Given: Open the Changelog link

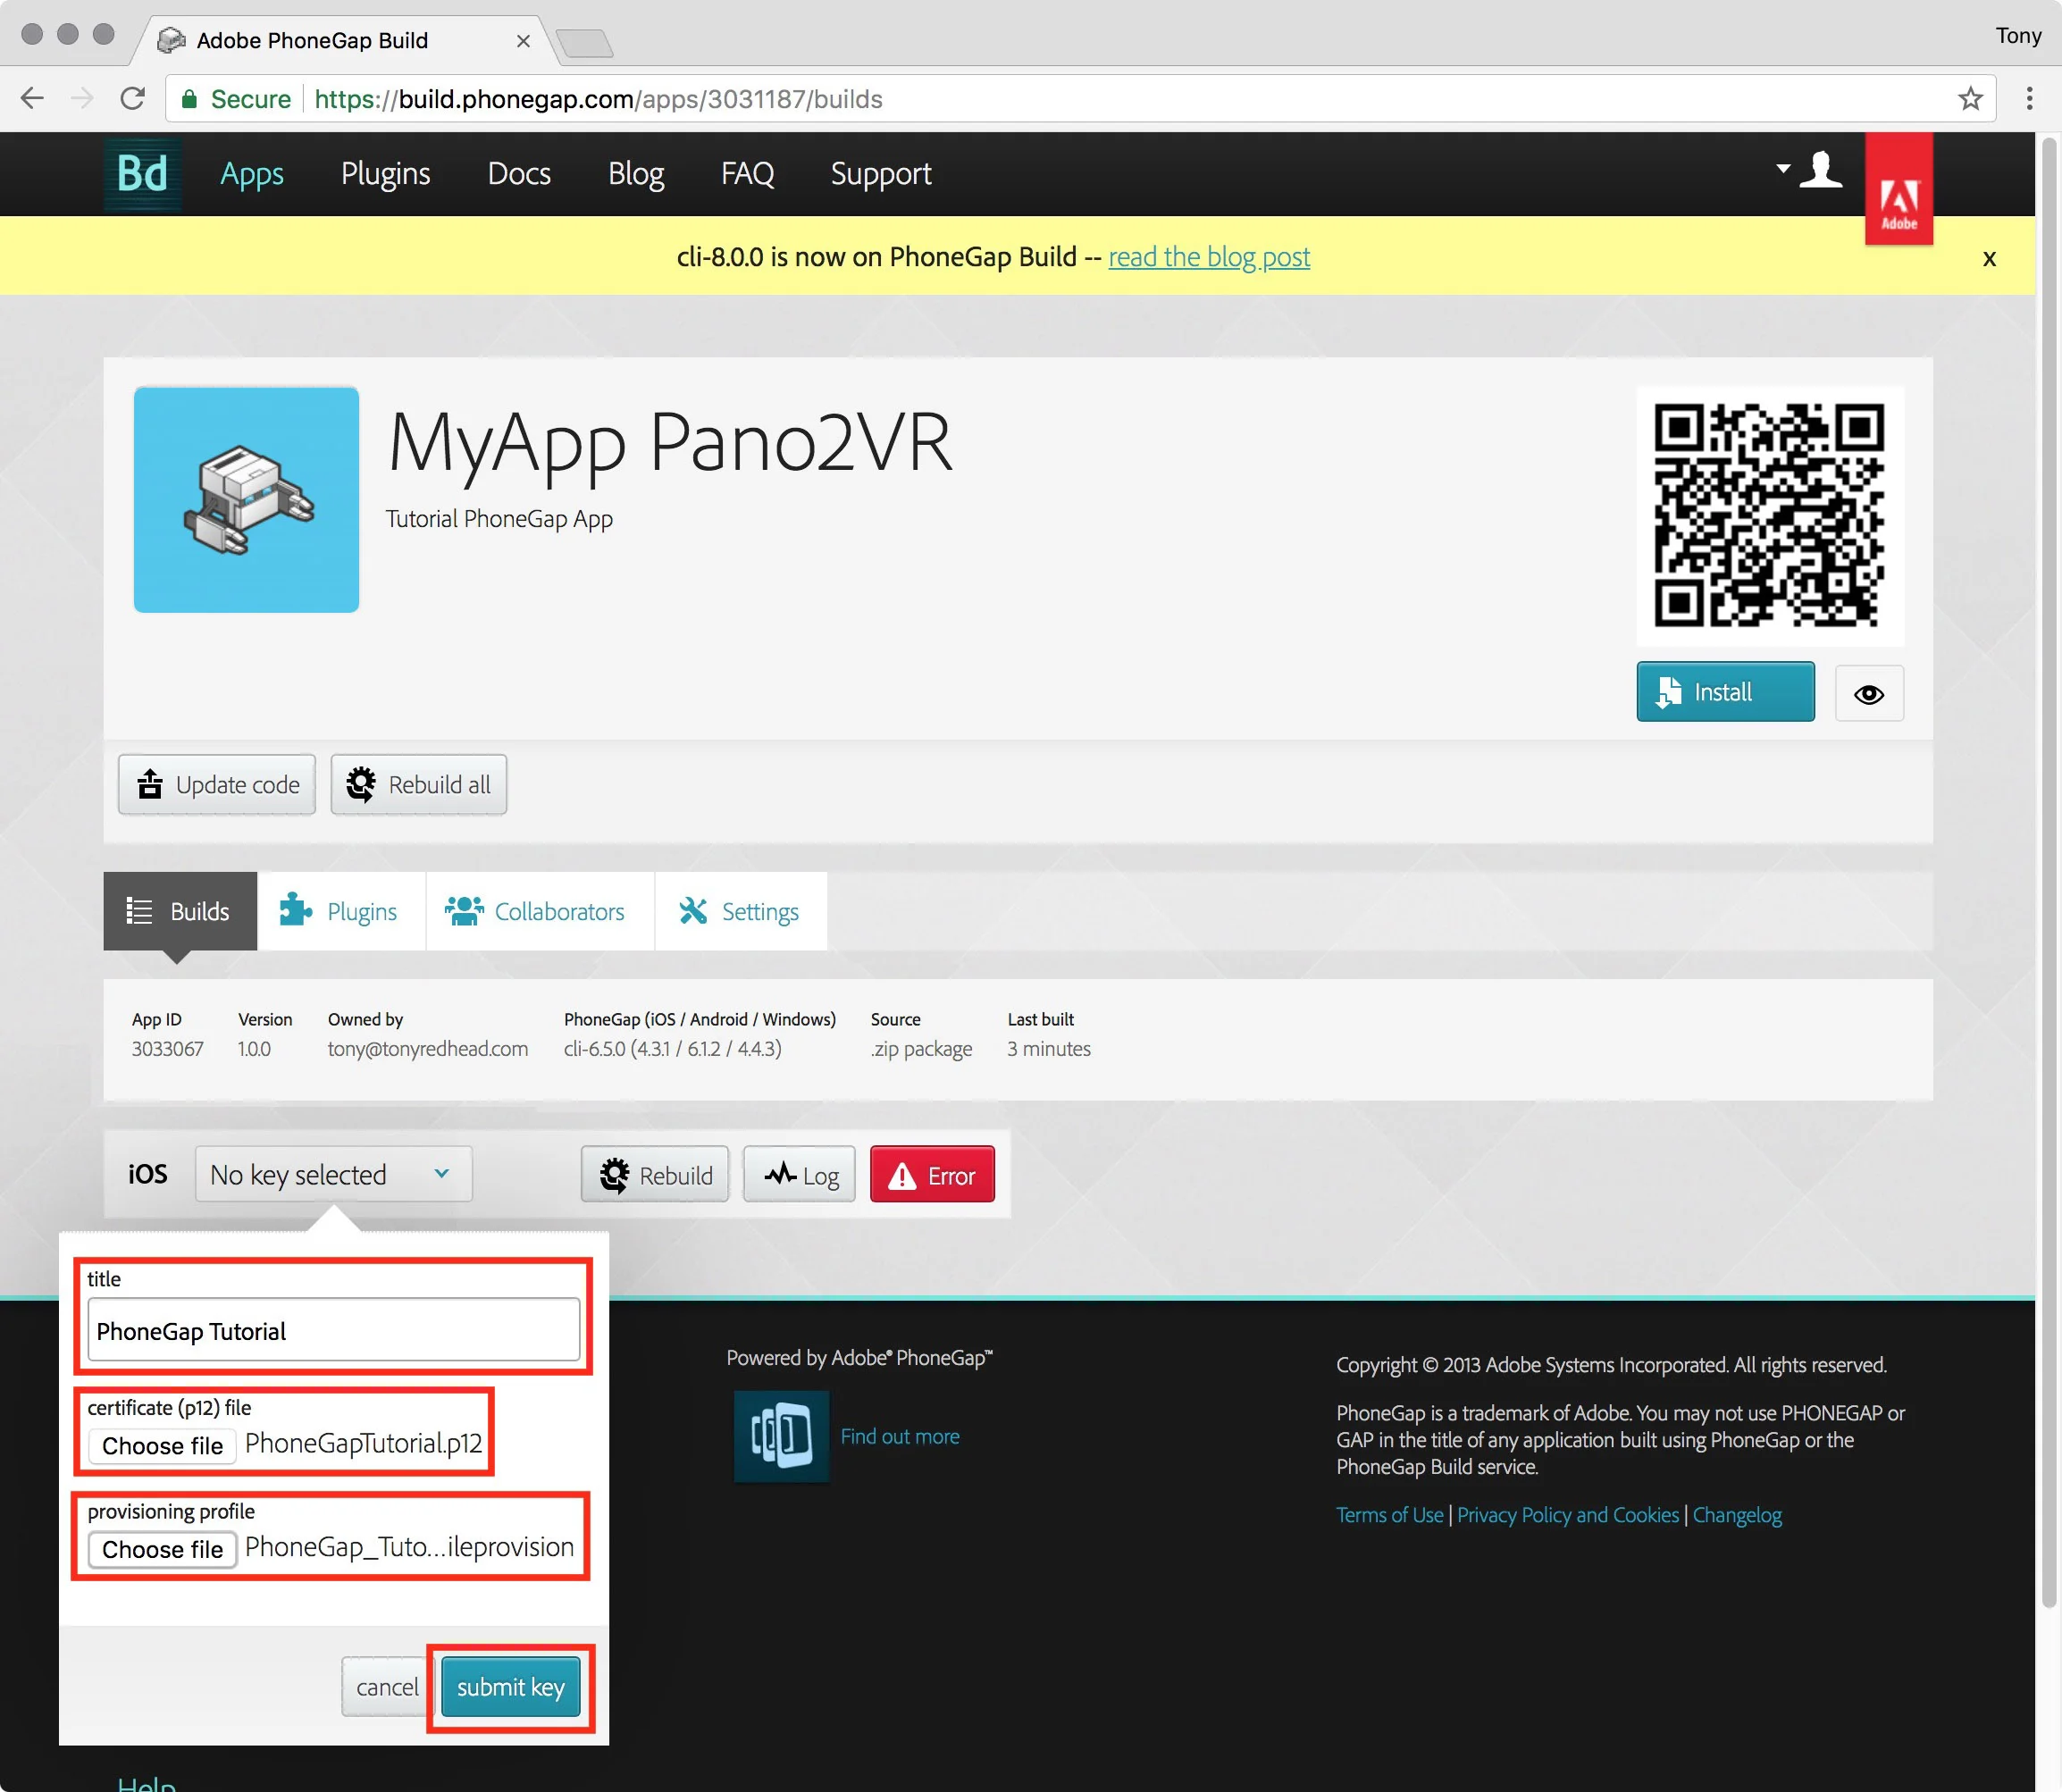Looking at the screenshot, I should [1737, 1515].
